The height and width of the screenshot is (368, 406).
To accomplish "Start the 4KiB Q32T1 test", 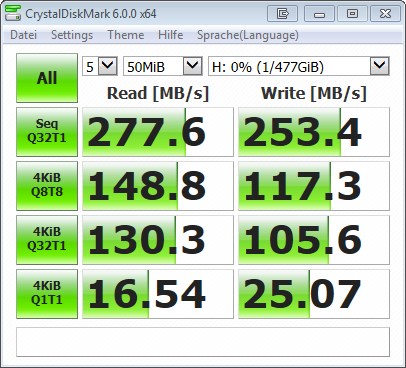I will coord(47,240).
